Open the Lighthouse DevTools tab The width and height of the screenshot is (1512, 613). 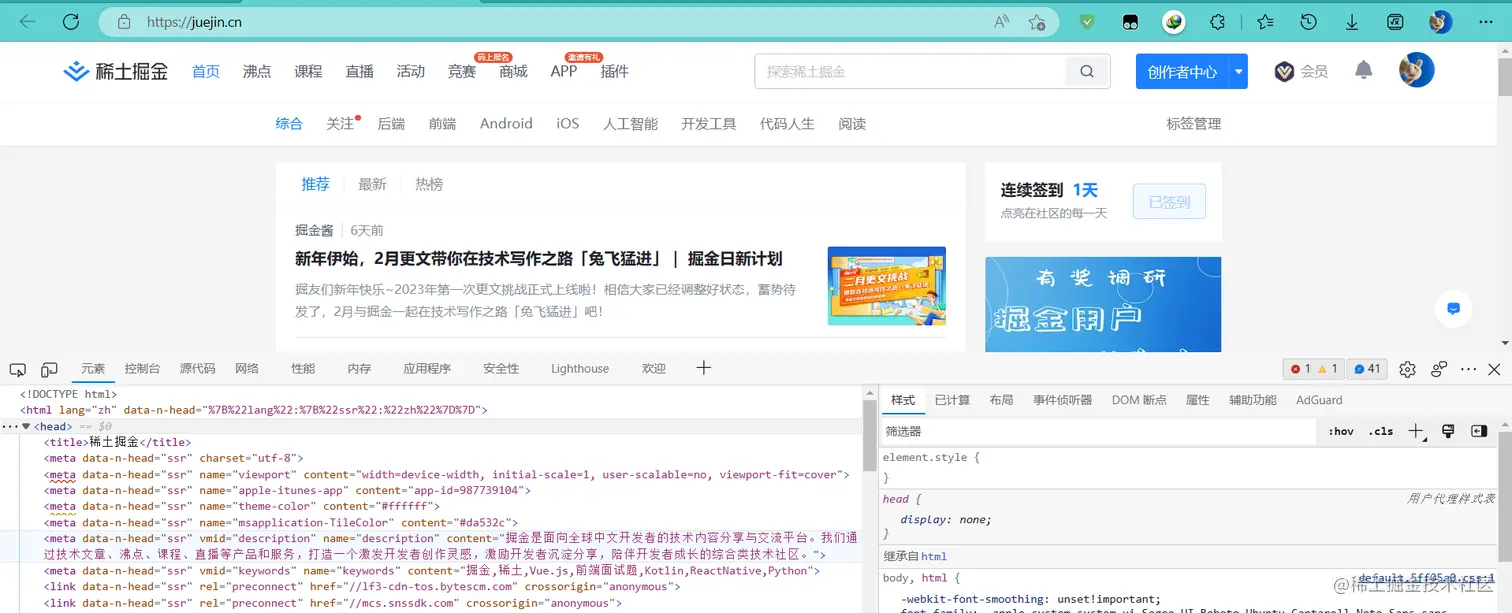coord(580,369)
